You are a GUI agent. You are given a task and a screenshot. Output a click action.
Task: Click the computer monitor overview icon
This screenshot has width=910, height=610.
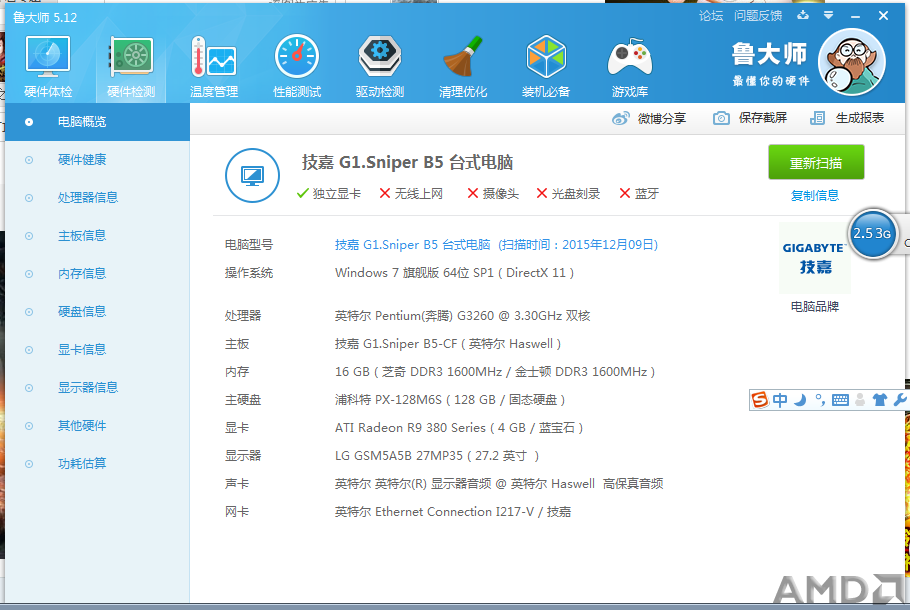252,175
